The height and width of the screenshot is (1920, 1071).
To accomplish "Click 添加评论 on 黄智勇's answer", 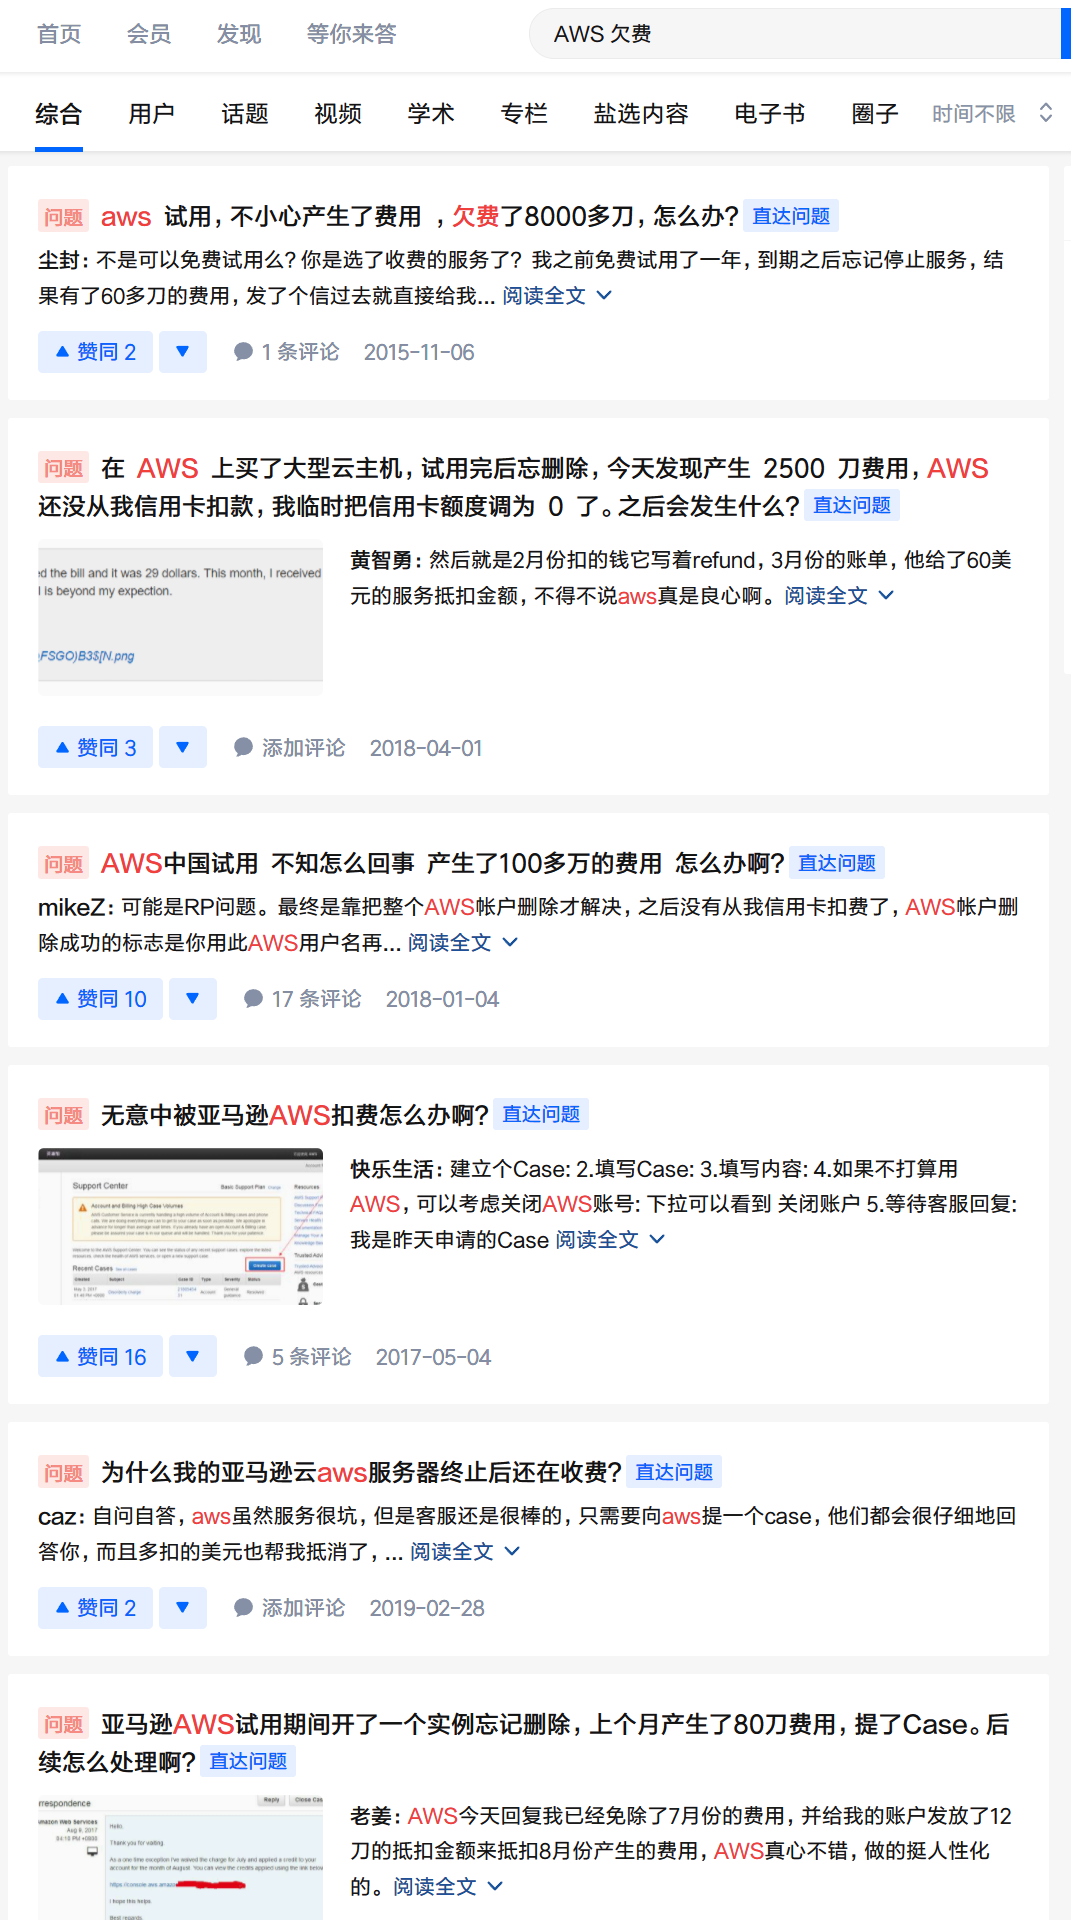I will [289, 748].
